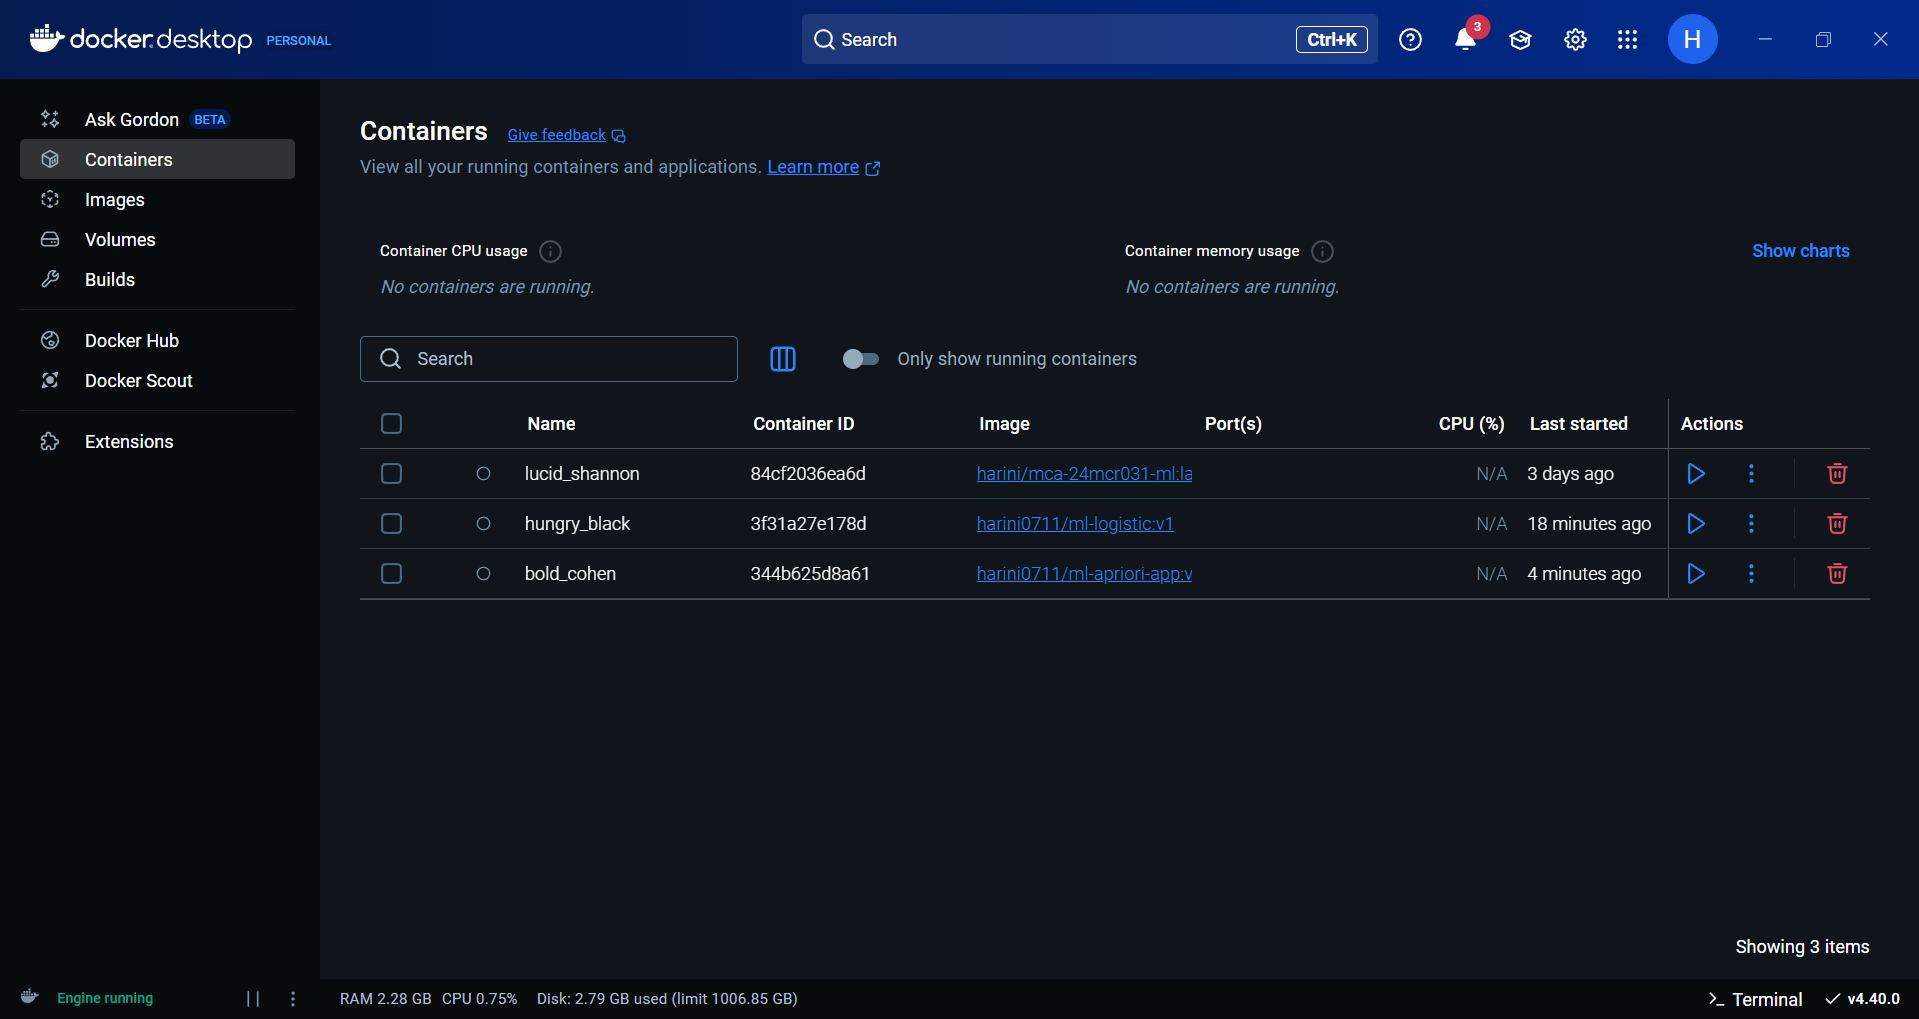Open harini0711/ml-logistic:v1 image link
The height and width of the screenshot is (1019, 1919).
pos(1075,524)
